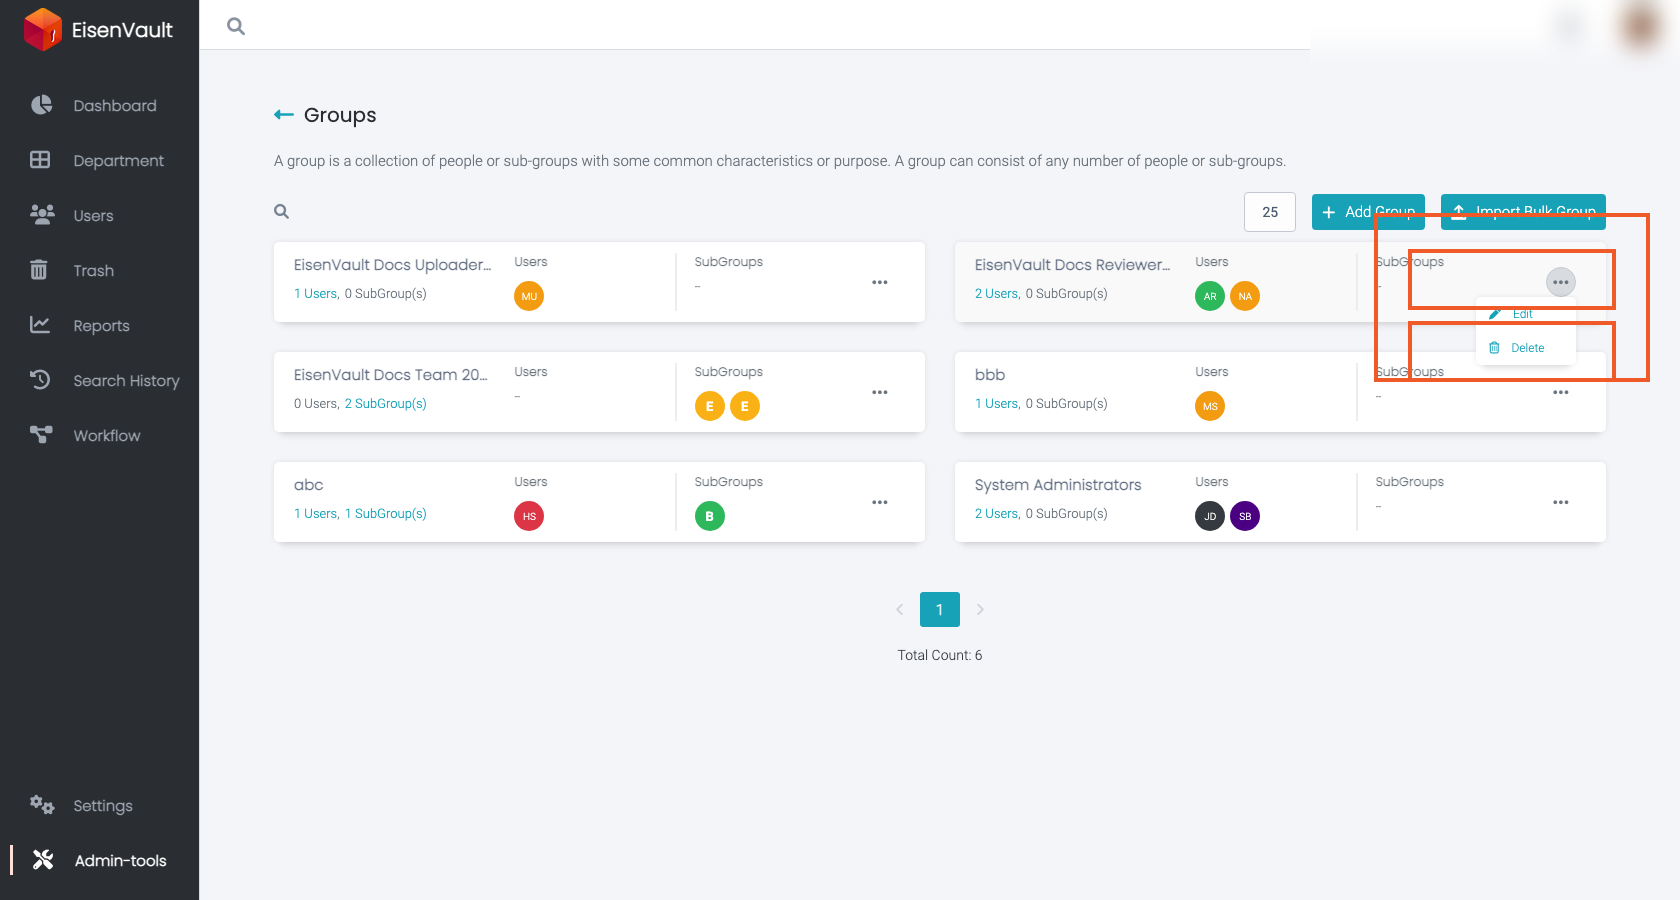Click the group list search magnifier icon
Image resolution: width=1680 pixels, height=900 pixels.
tap(282, 212)
